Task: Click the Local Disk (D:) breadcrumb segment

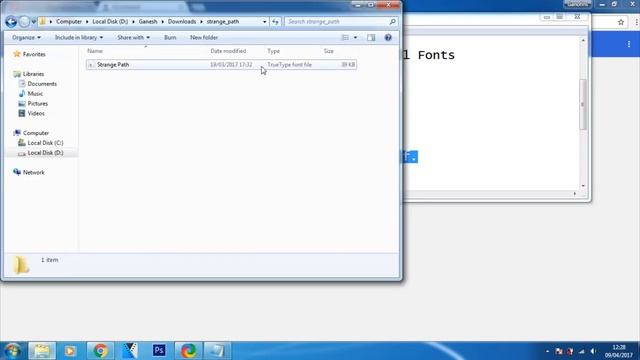Action: 110,22
